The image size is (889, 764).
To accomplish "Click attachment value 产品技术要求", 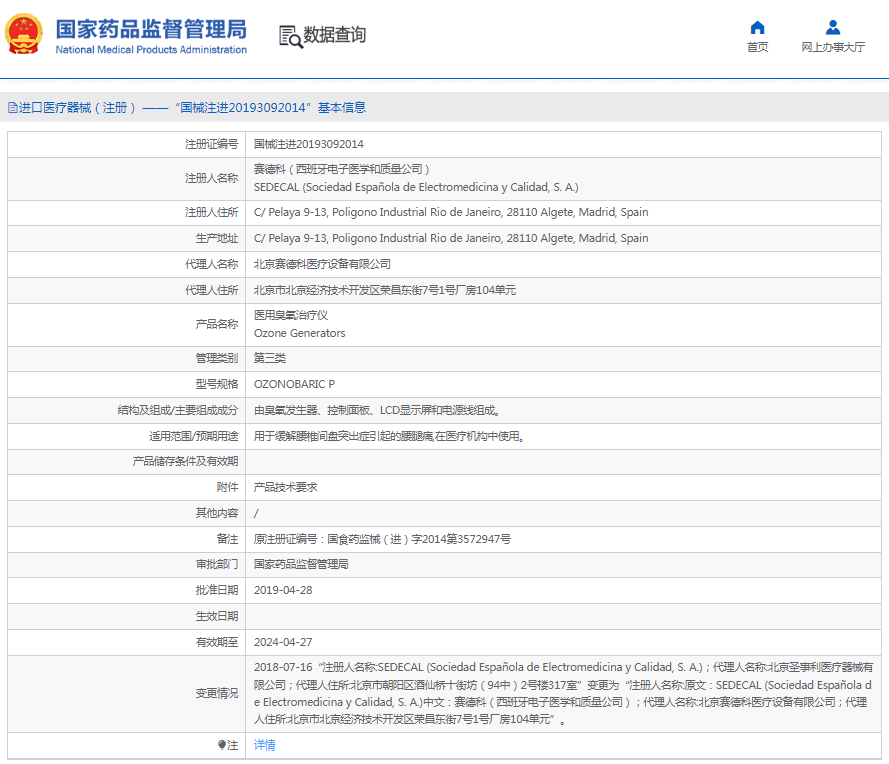I will (x=285, y=487).
